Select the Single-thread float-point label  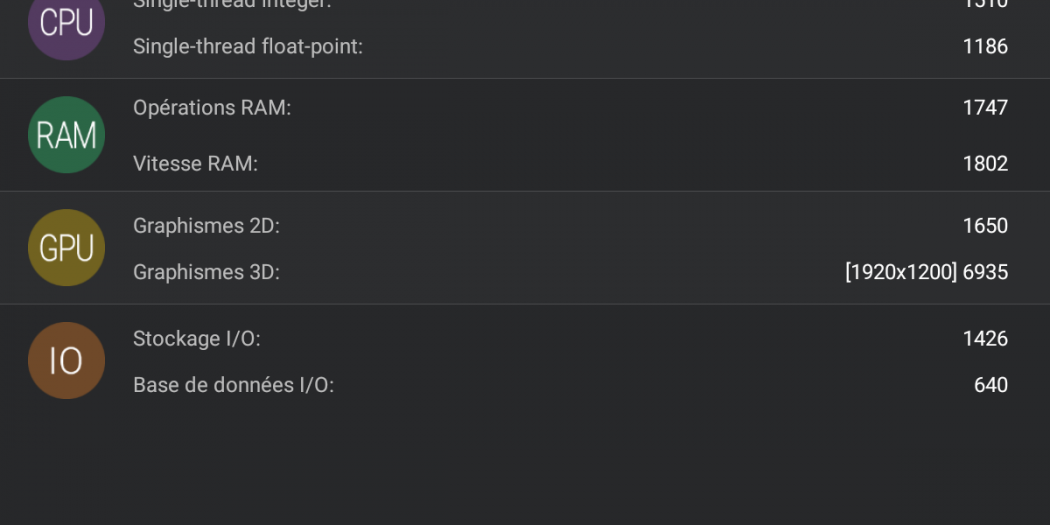point(247,46)
